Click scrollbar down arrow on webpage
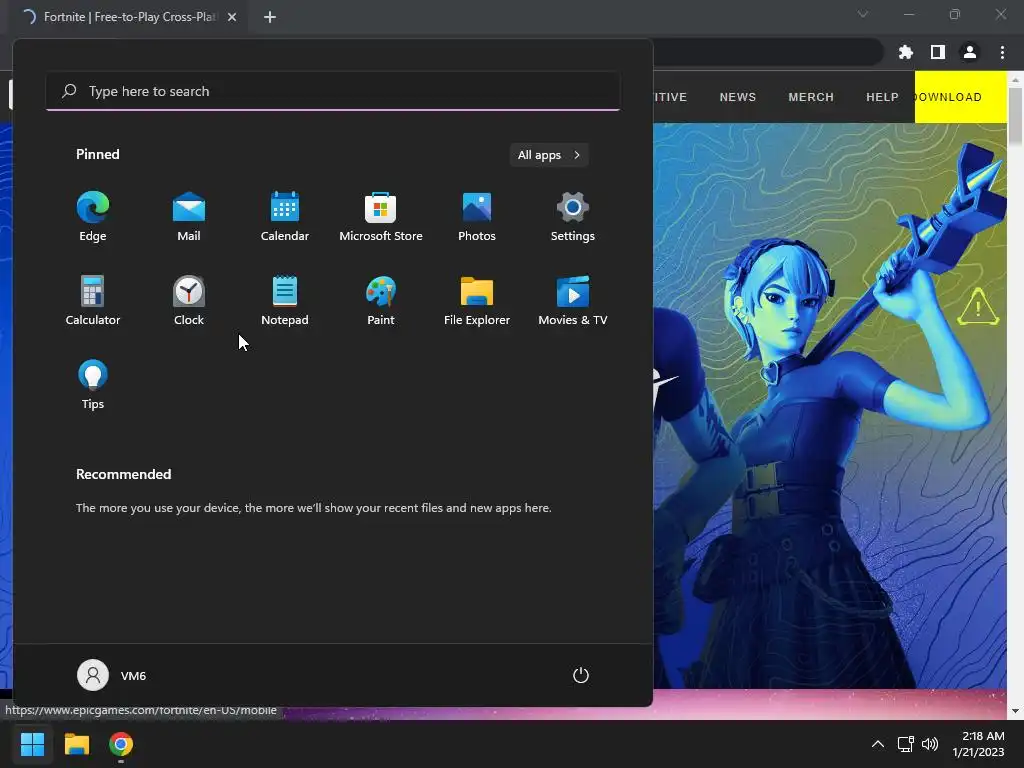Screen dimensions: 1024x768 1015,711
